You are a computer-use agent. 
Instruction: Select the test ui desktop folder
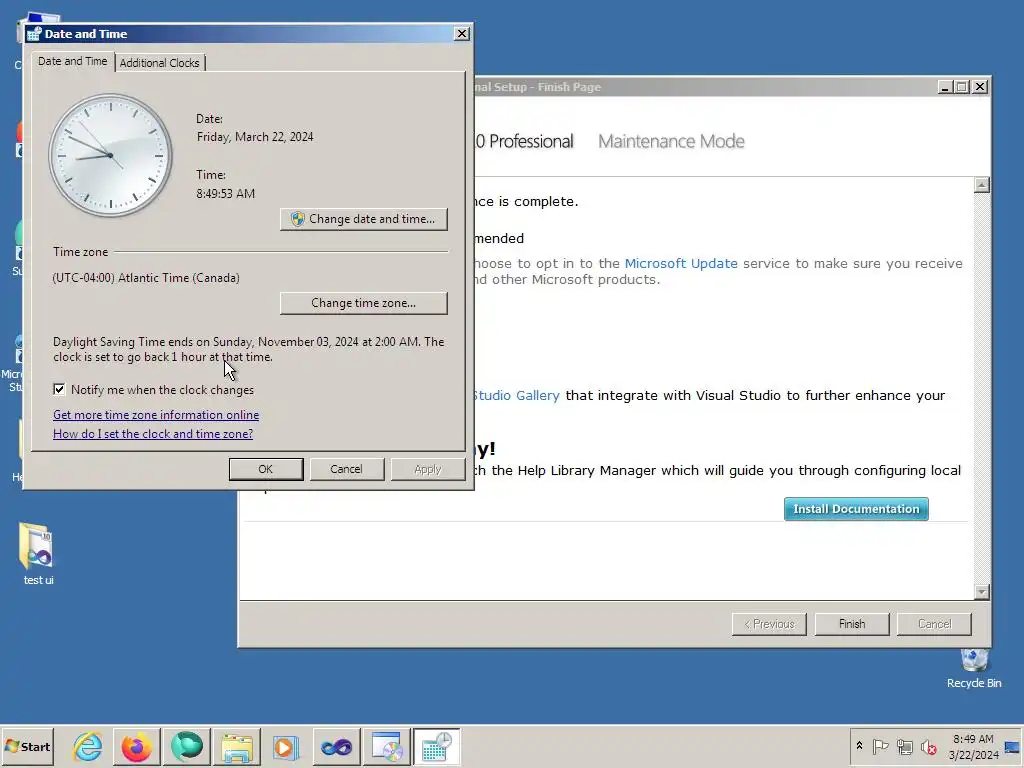click(x=38, y=554)
